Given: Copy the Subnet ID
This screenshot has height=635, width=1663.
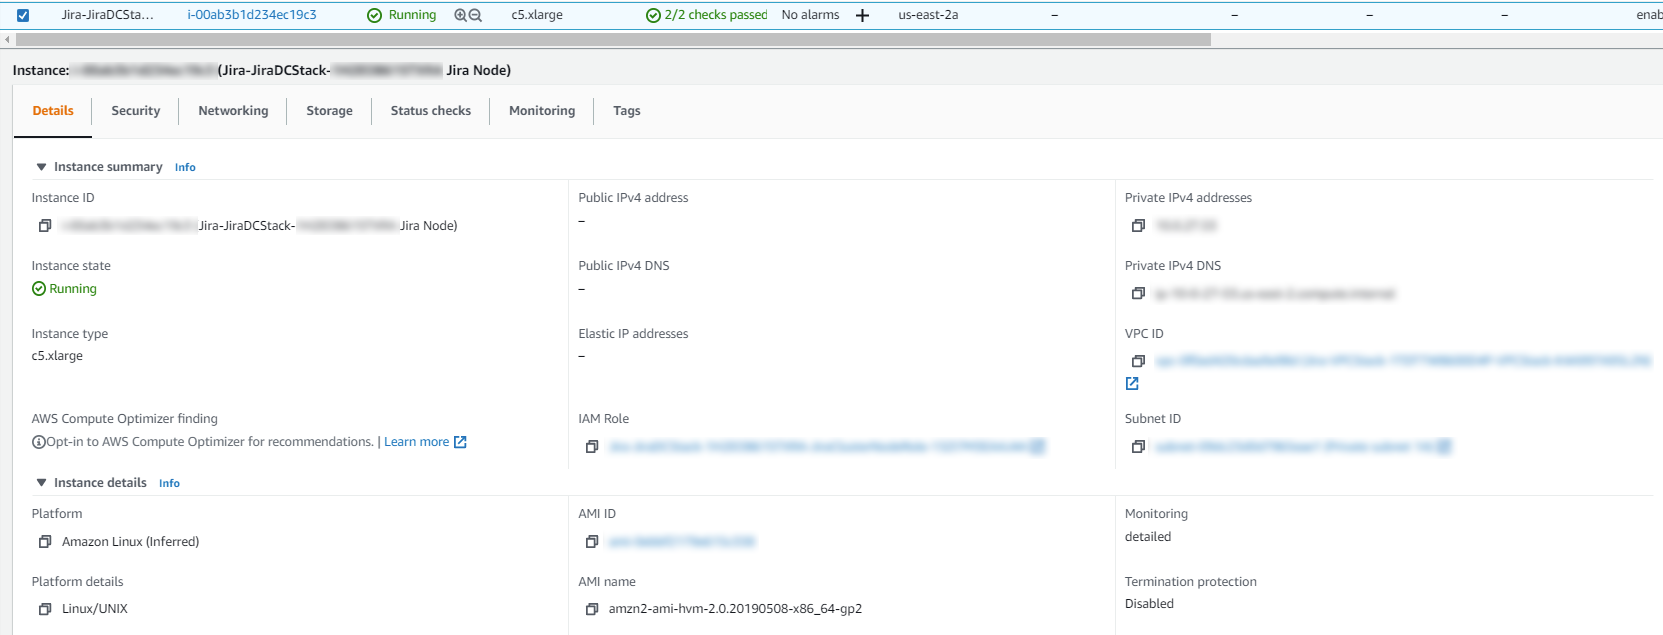Looking at the screenshot, I should [1138, 447].
